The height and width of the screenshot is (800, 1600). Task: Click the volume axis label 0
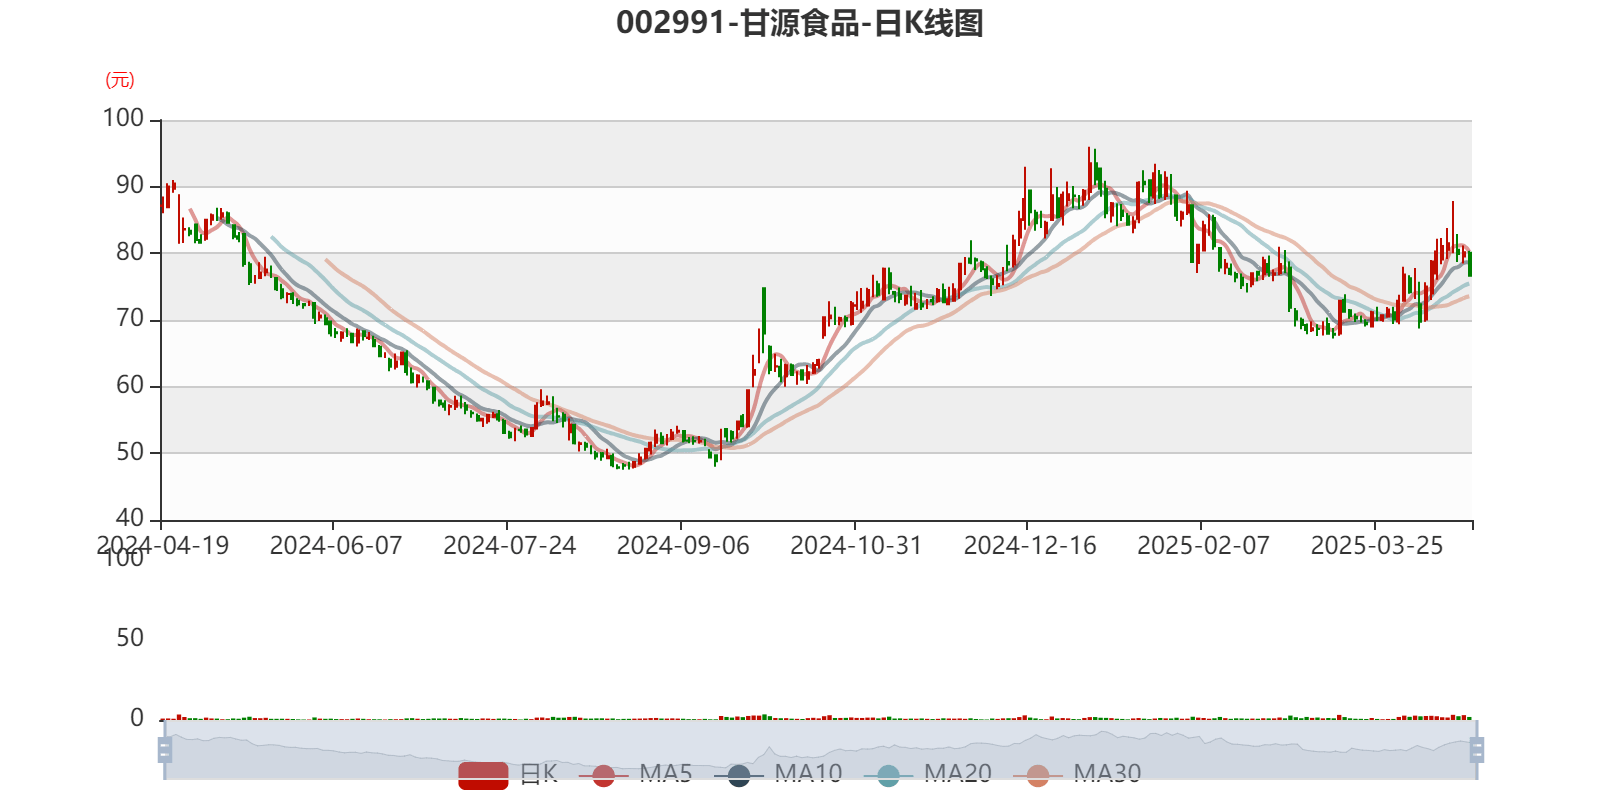pyautogui.click(x=137, y=718)
